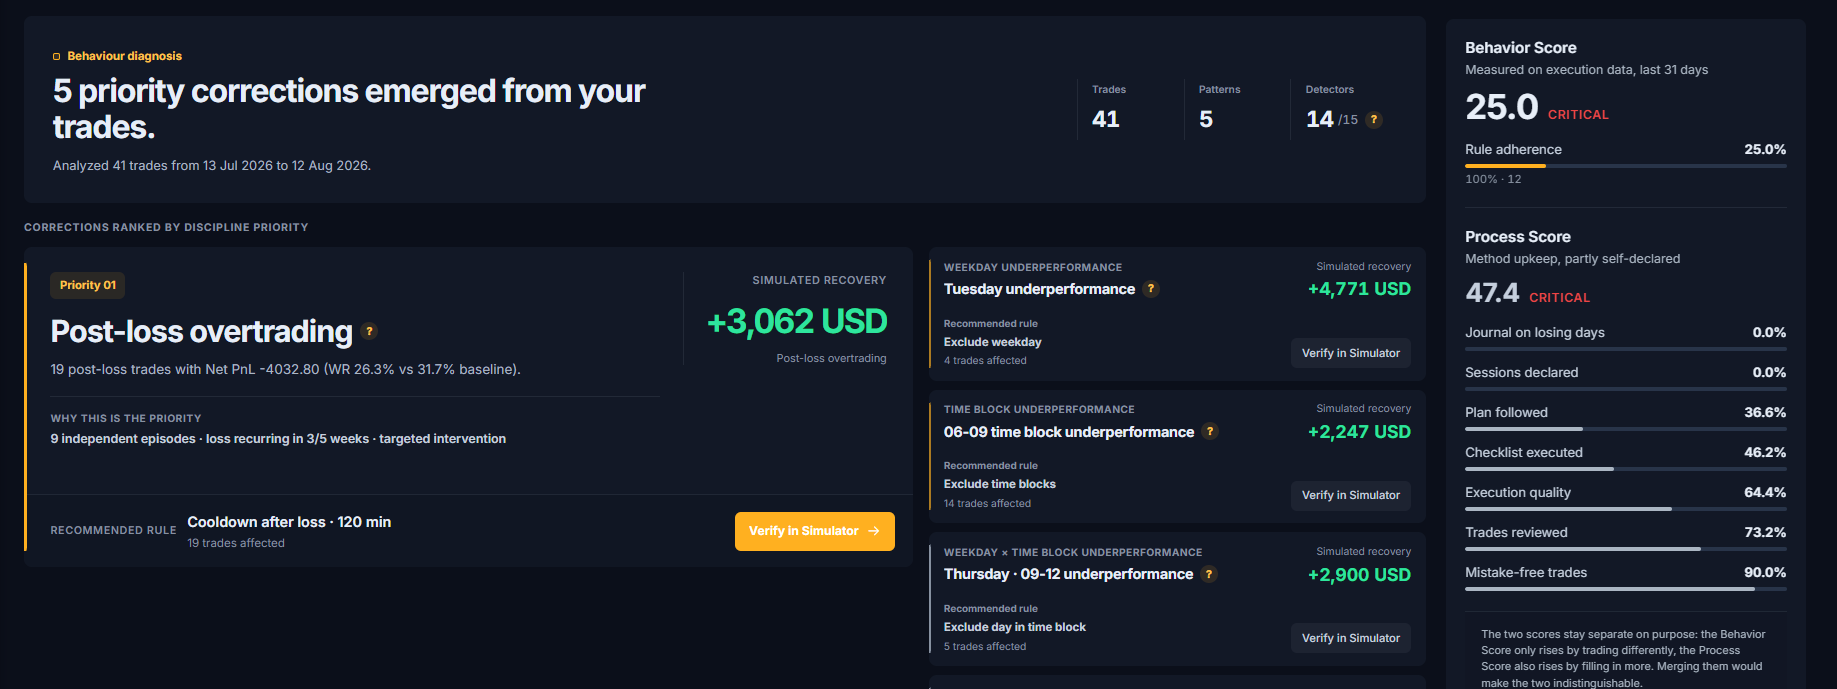The image size is (1837, 689).
Task: Verify Thursday 09-12 rule in Simulator
Action: [x=1350, y=638]
